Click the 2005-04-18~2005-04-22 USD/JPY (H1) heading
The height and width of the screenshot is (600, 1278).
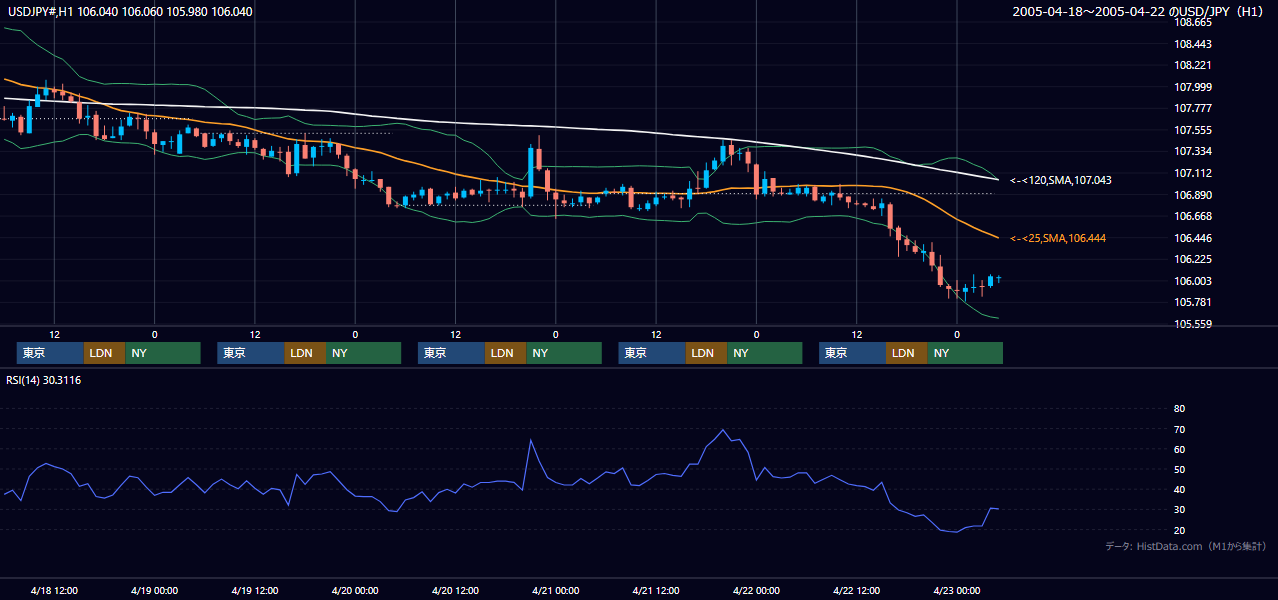point(1139,12)
